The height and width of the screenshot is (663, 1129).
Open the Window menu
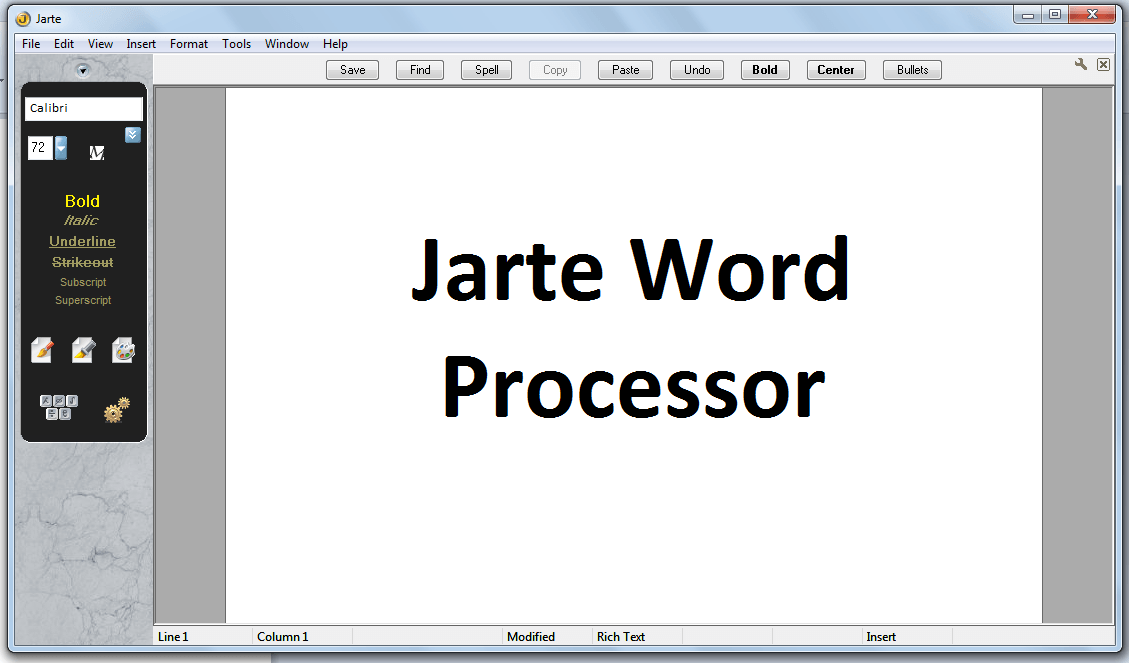click(x=287, y=44)
